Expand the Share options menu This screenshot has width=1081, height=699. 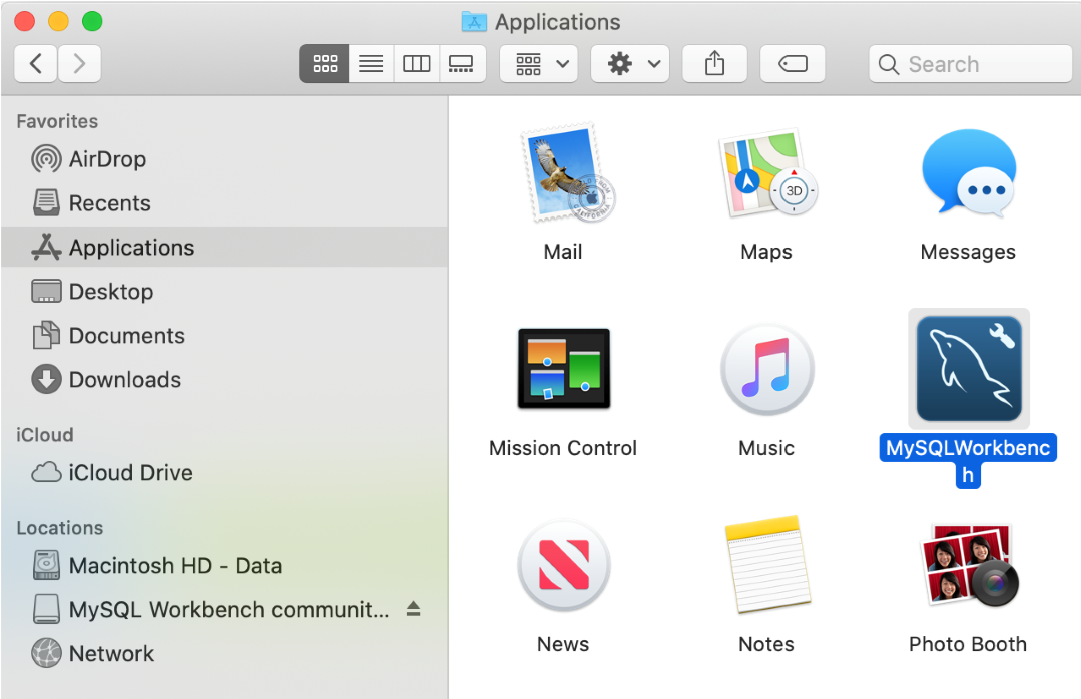[x=714, y=63]
